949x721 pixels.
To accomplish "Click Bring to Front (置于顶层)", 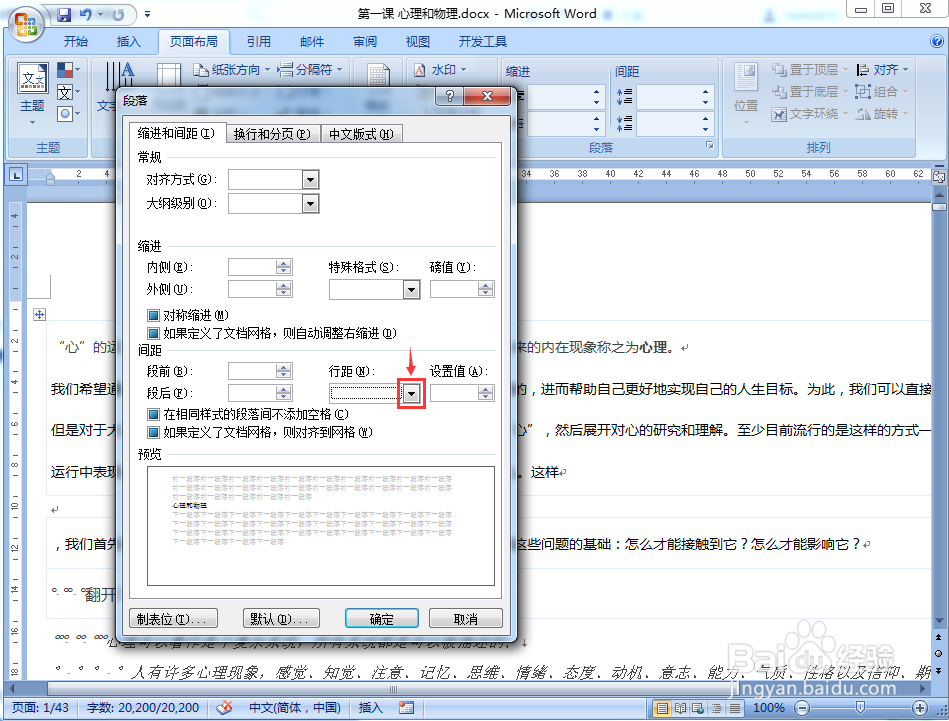I will pyautogui.click(x=809, y=68).
